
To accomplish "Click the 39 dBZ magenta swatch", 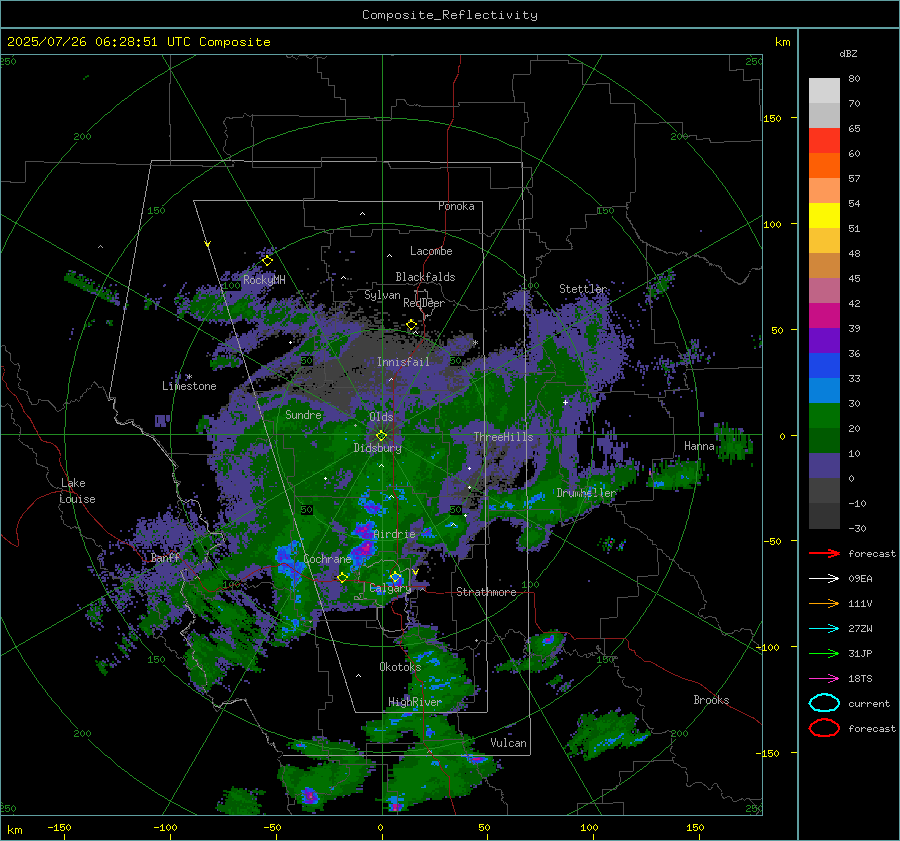I will 824,316.
